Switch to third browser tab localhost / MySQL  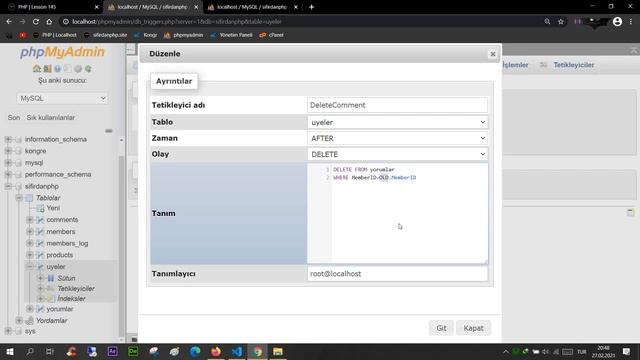(x=252, y=7)
